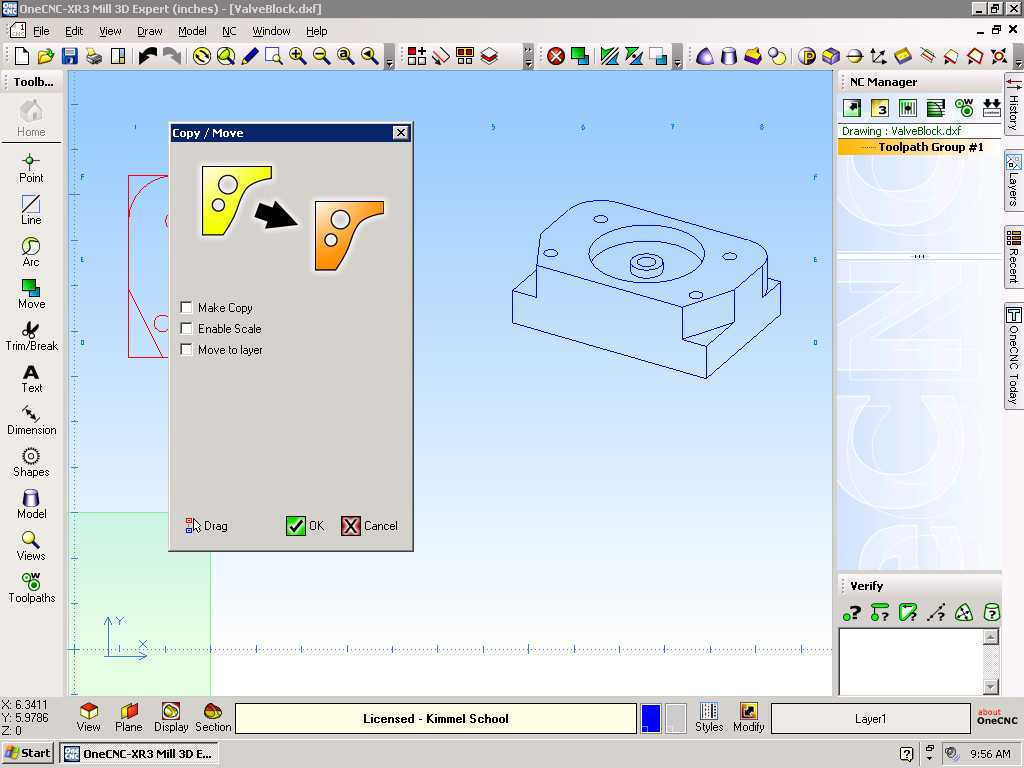Click the double down arrows icon in NC Manager

pos(991,108)
